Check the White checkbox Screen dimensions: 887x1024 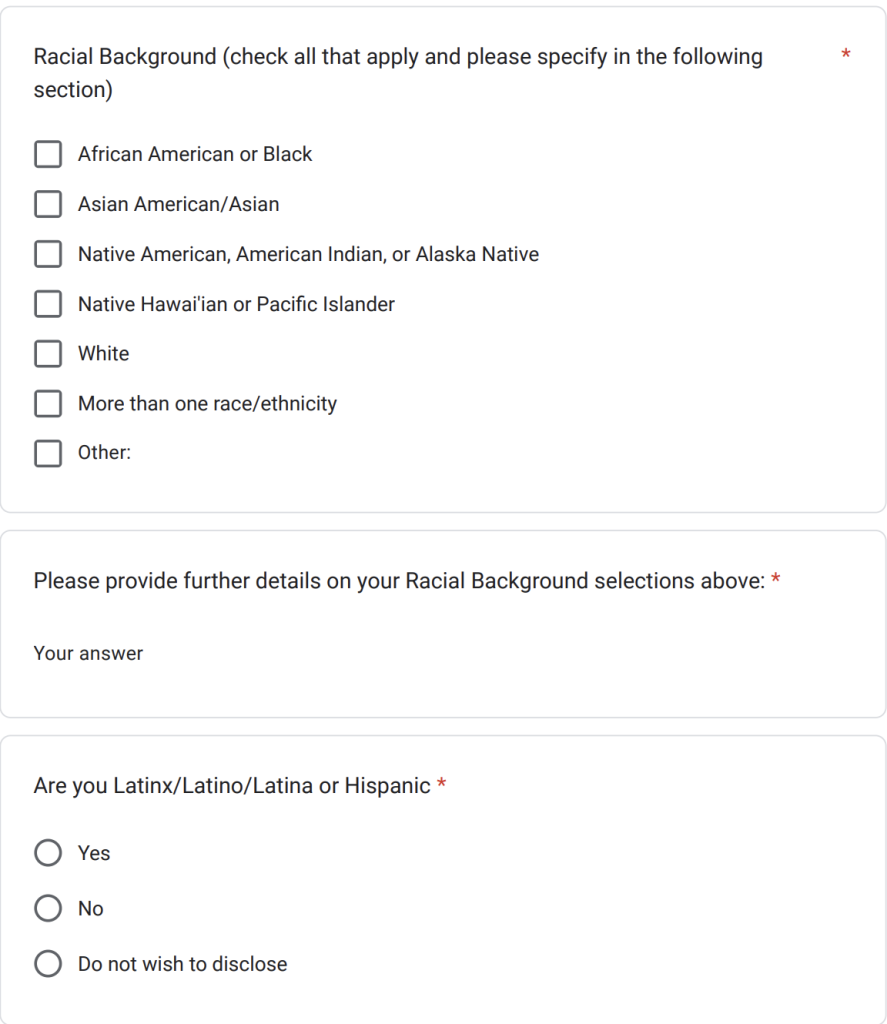pos(48,354)
